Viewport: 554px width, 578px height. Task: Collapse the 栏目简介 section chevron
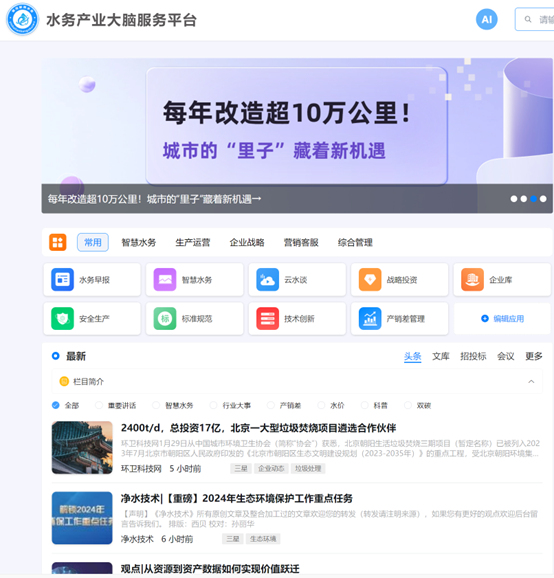(x=531, y=381)
